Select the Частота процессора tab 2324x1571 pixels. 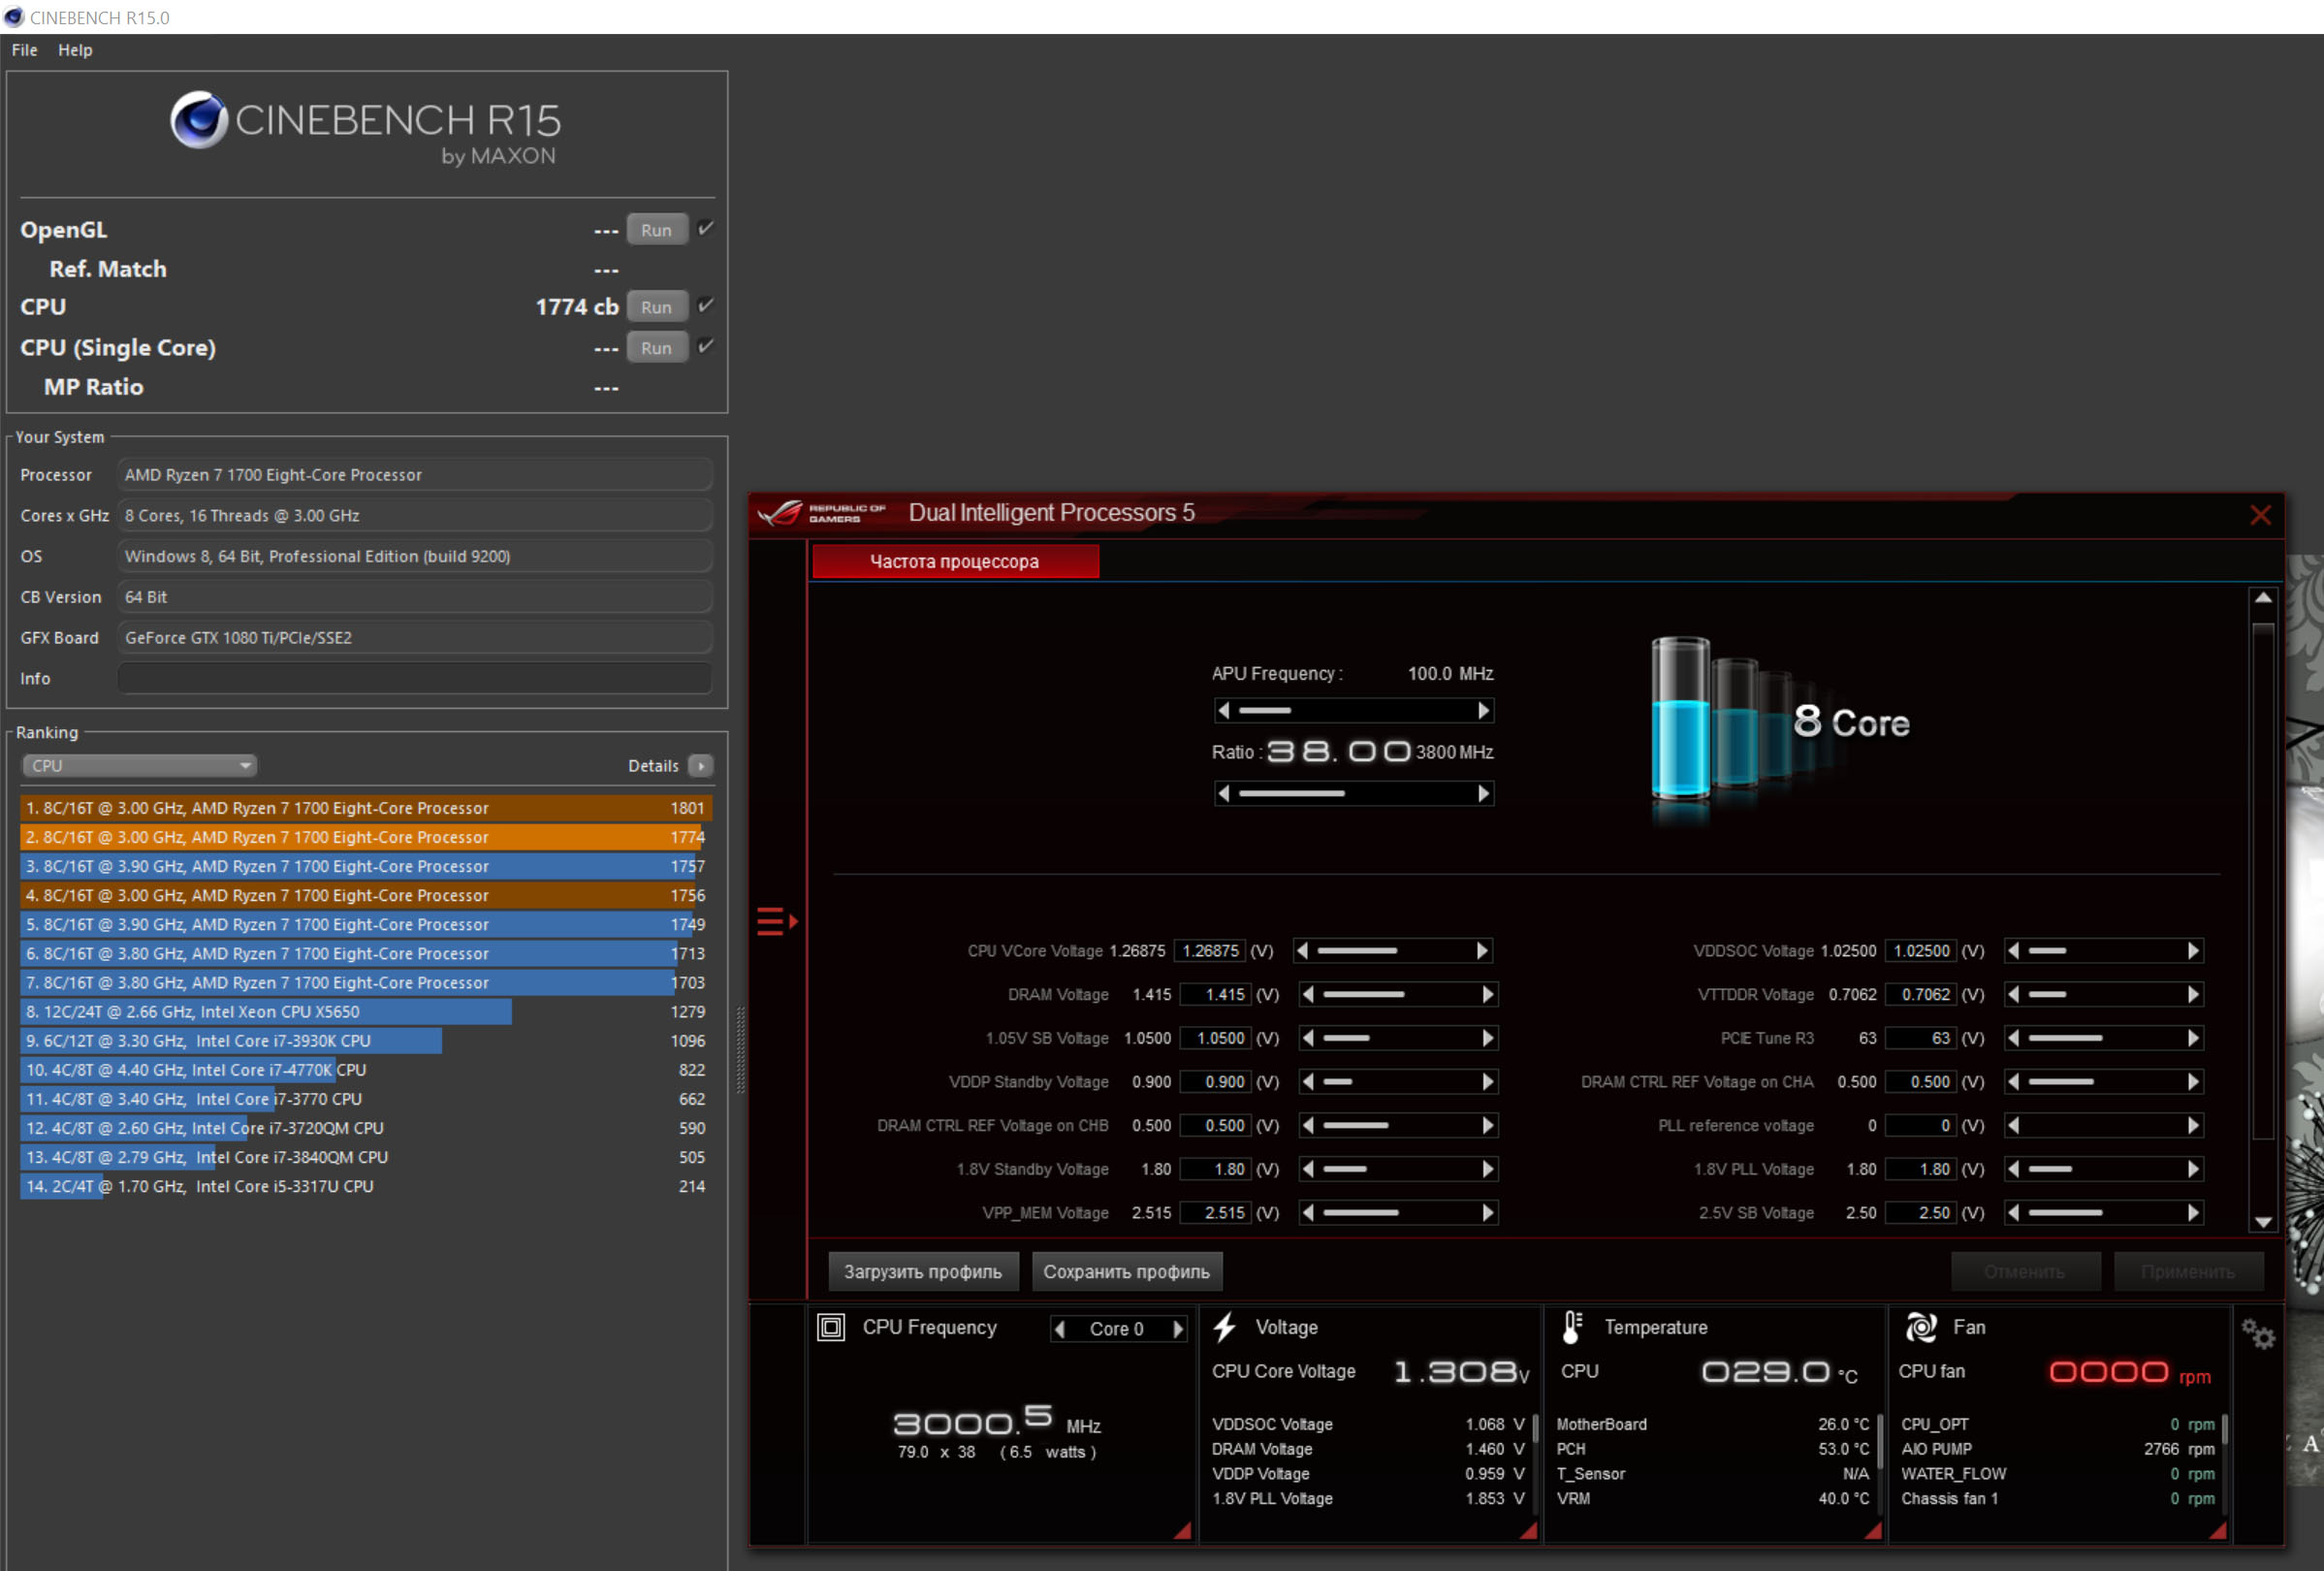pos(954,562)
